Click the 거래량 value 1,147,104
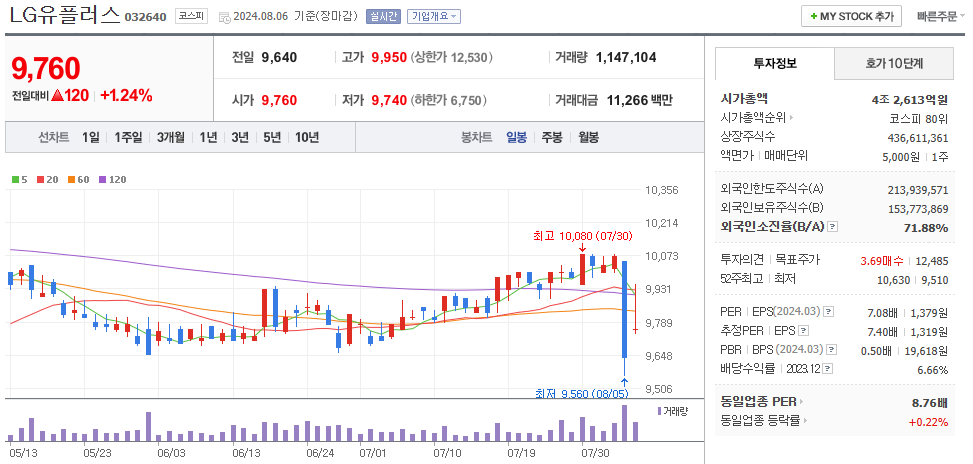Viewport: 973px width, 464px height. [626, 58]
